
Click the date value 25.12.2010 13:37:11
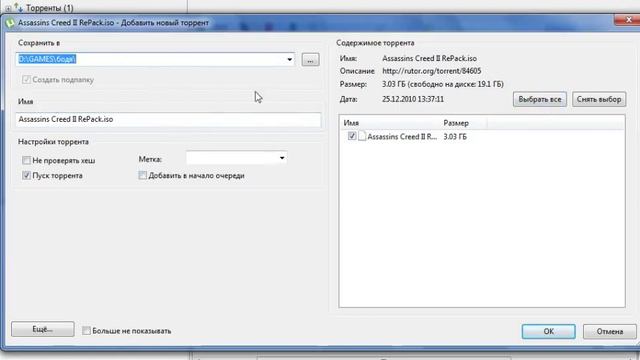[413, 99]
